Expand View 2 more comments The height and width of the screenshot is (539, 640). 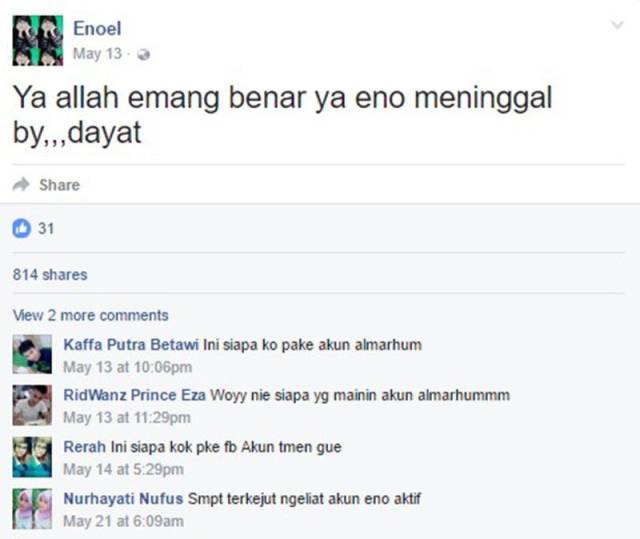[x=90, y=315]
